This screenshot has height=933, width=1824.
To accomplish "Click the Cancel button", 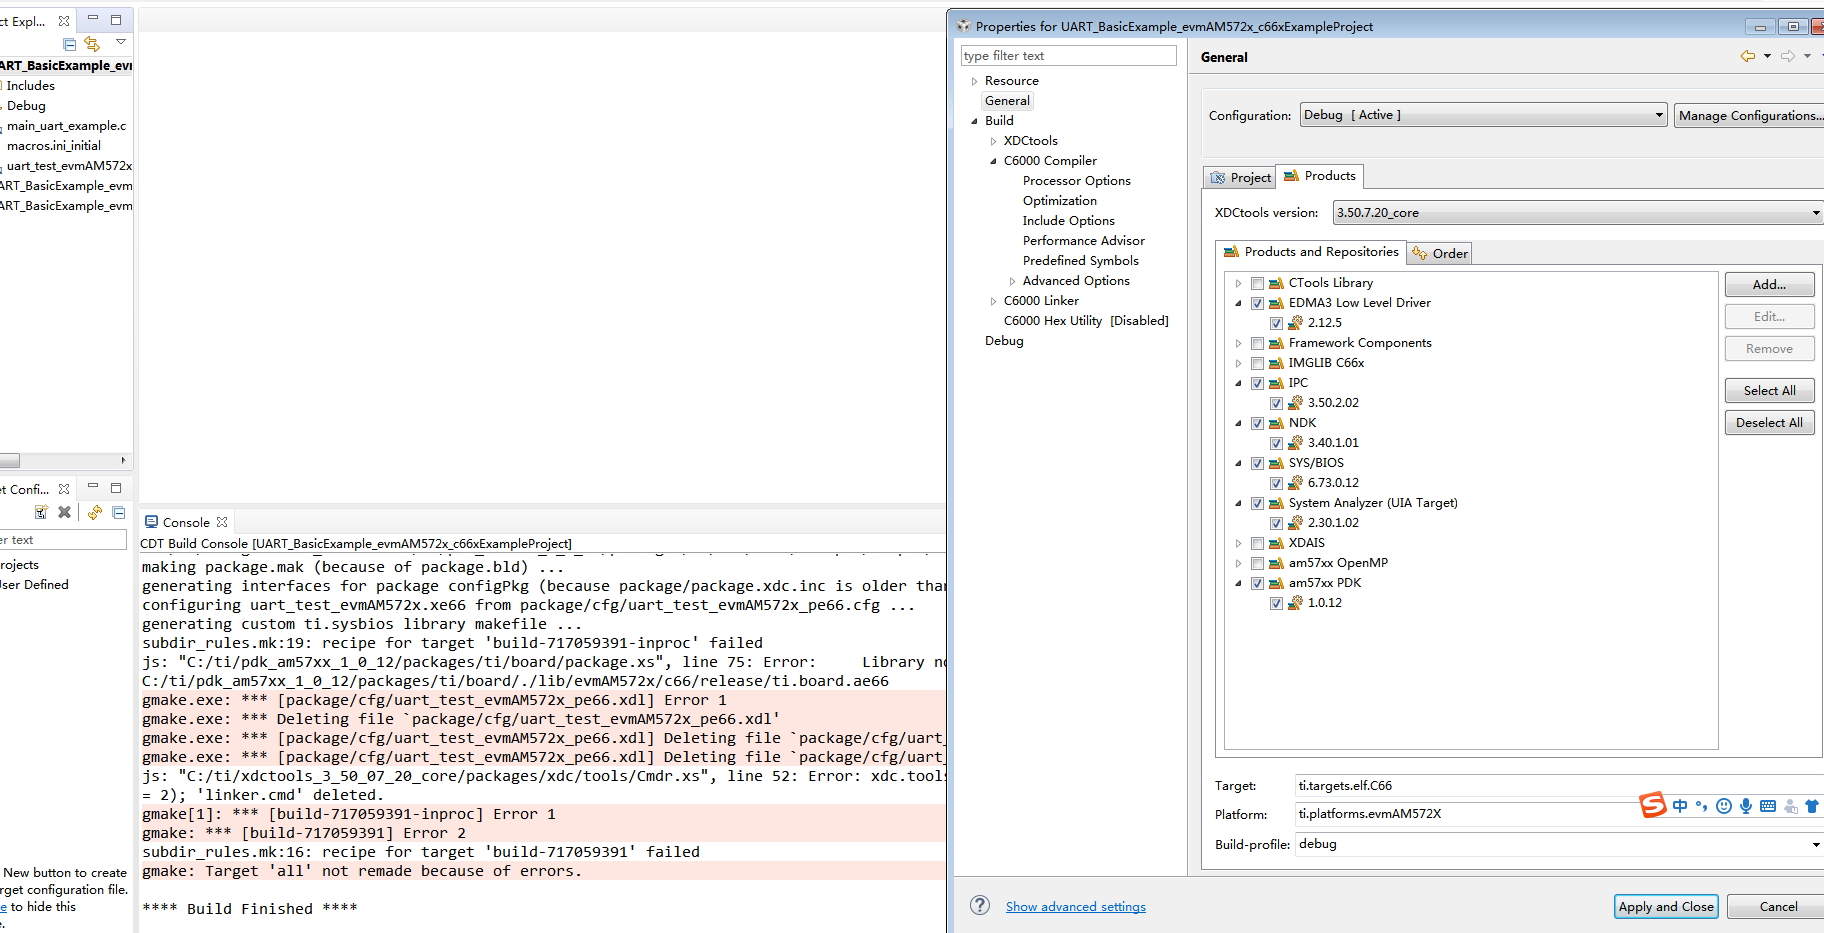I will click(1778, 906).
